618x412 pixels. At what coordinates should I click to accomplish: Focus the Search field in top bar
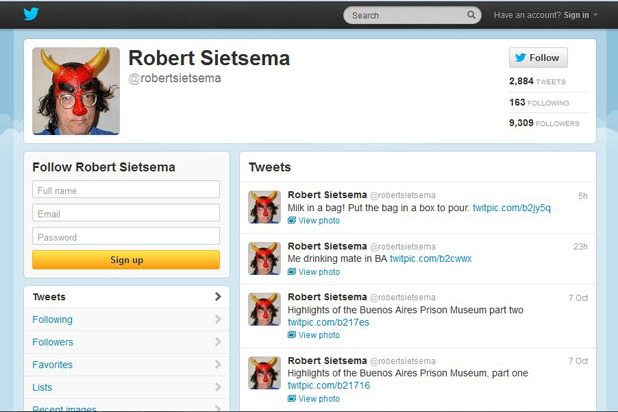point(412,15)
